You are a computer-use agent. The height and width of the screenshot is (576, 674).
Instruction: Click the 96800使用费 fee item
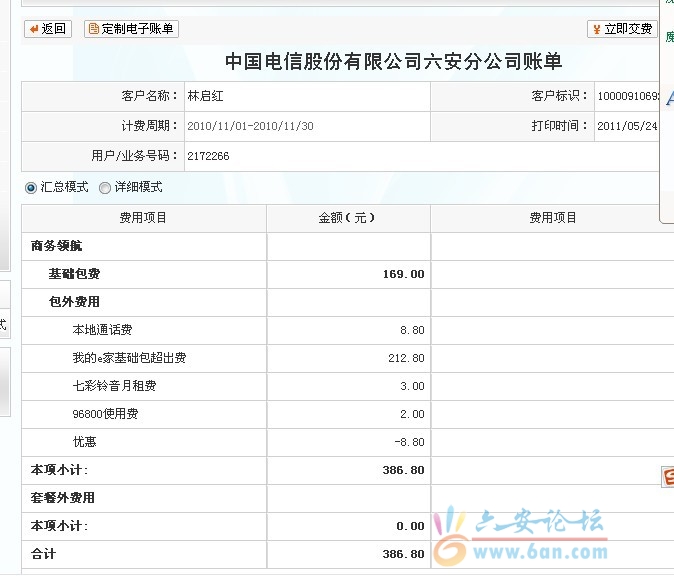[x=105, y=414]
